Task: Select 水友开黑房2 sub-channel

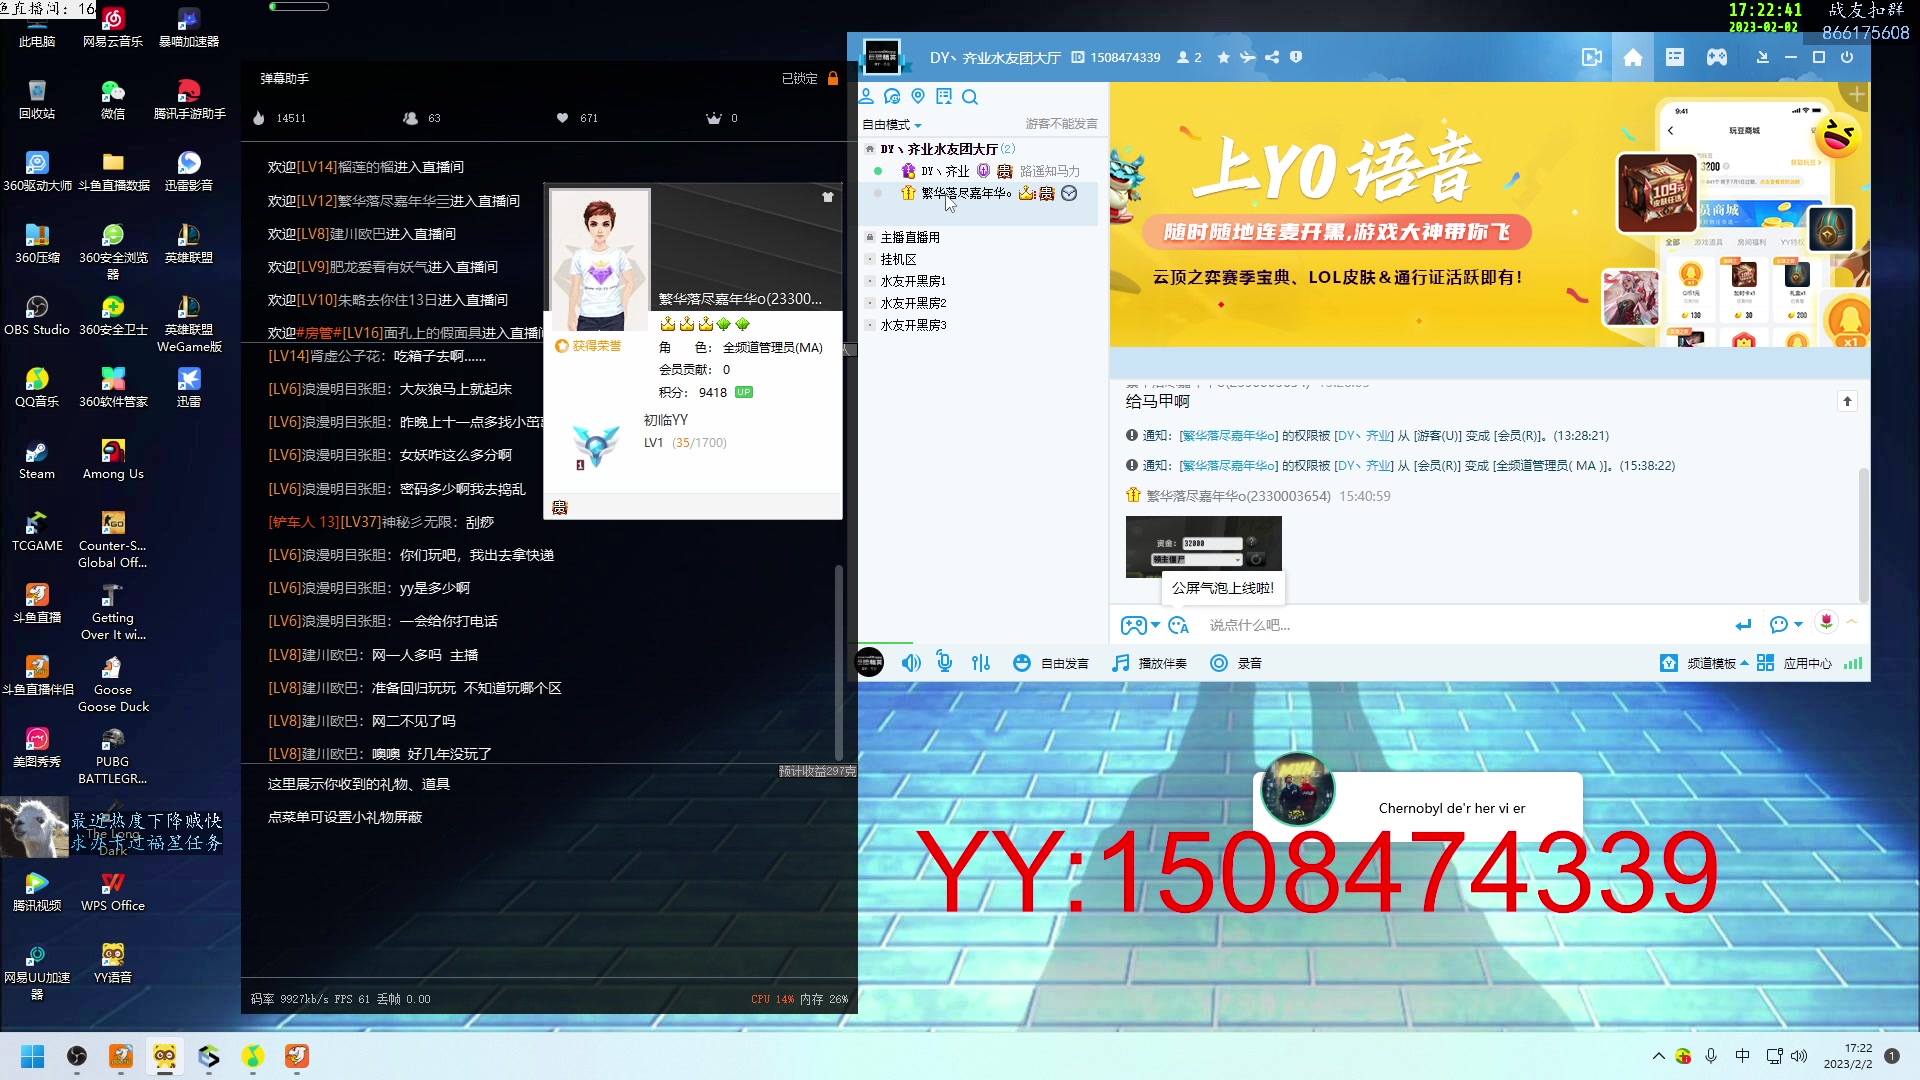Action: click(x=913, y=303)
